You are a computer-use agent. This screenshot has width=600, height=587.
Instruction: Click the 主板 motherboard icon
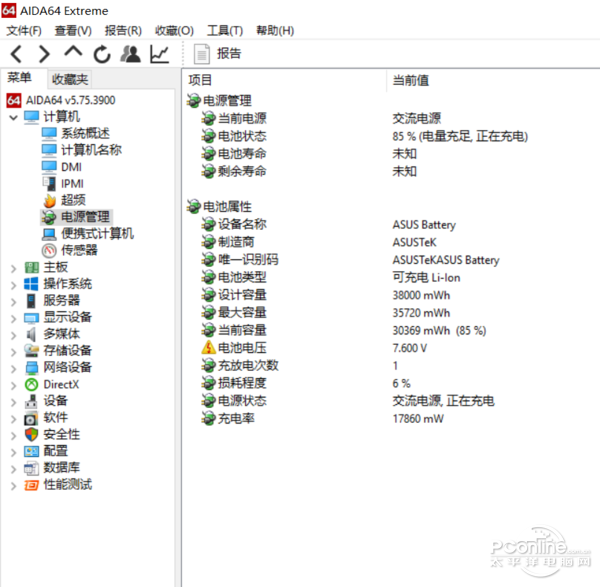tap(31, 267)
